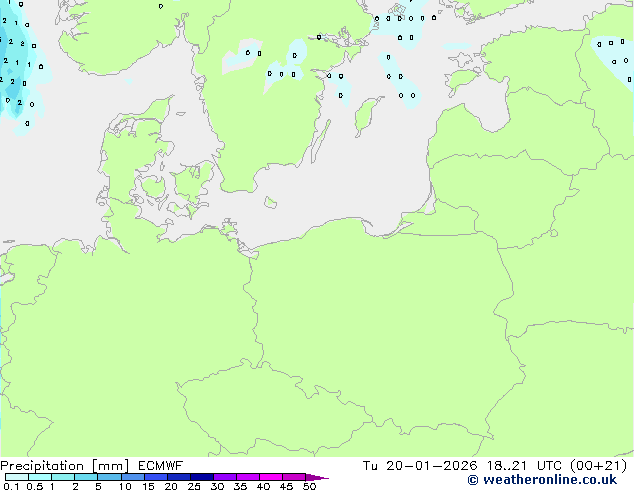Click the "25" legend scale label

tap(194, 486)
